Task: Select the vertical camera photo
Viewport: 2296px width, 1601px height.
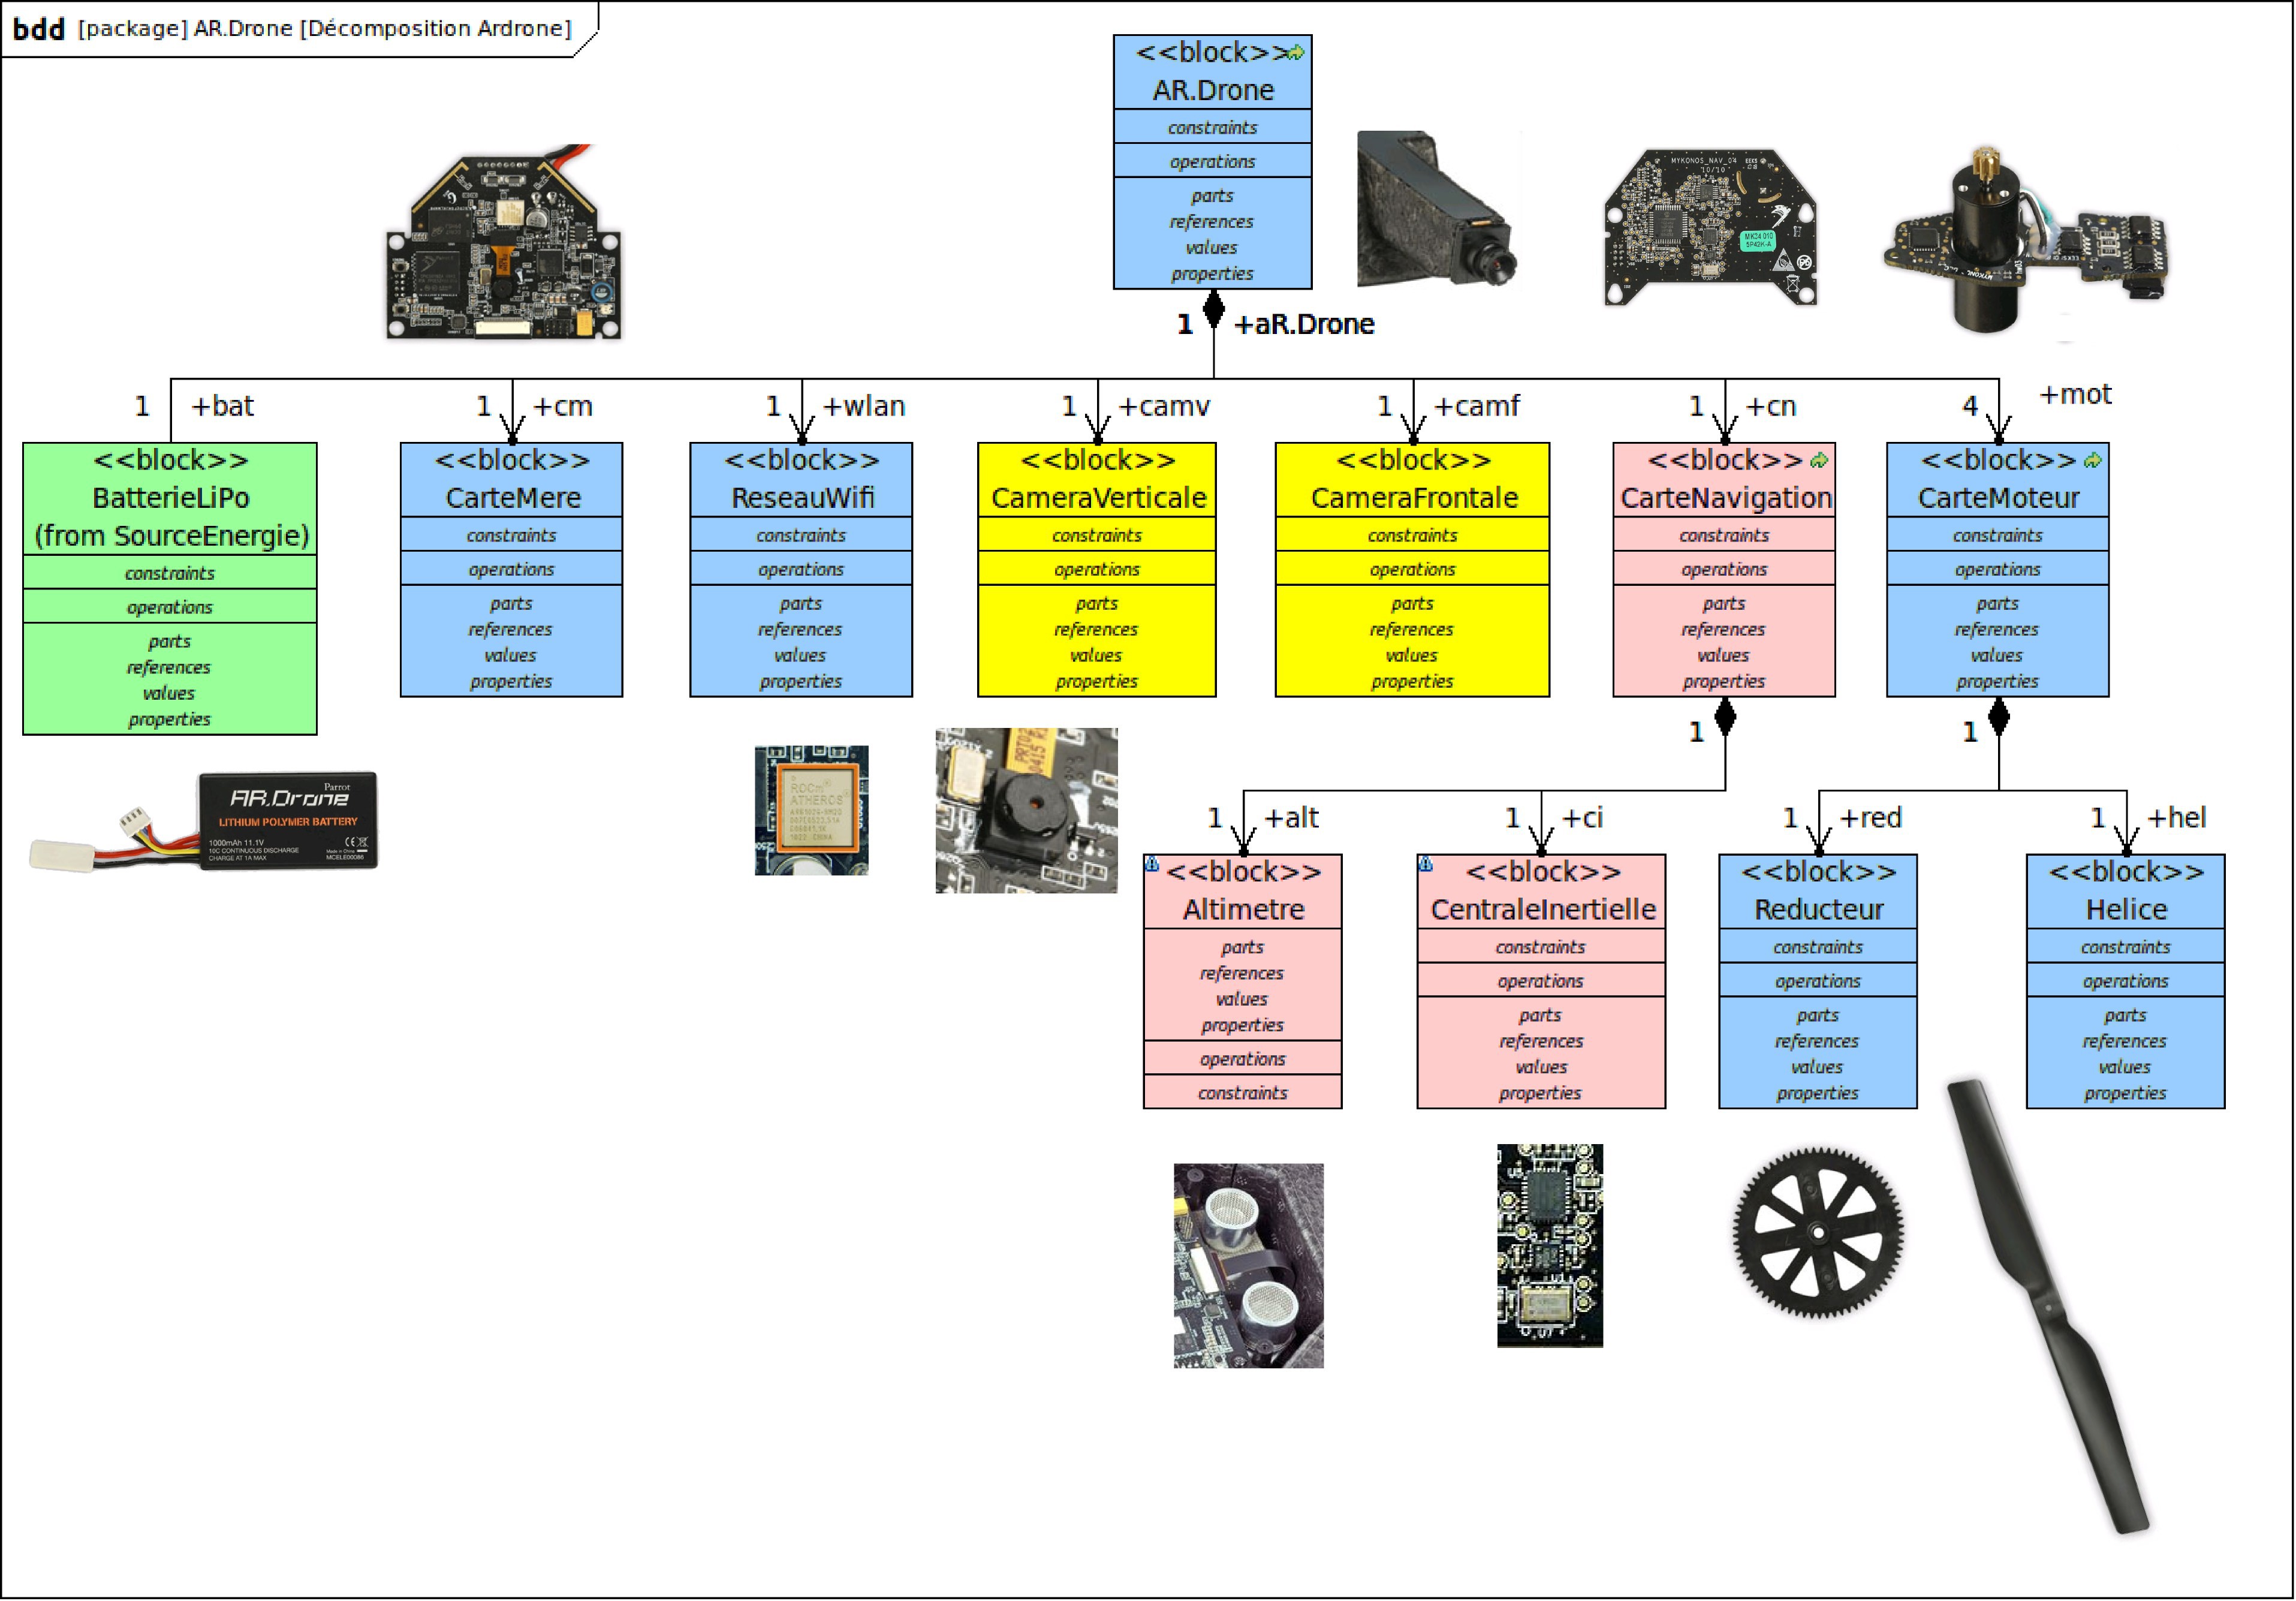Action: (1027, 810)
